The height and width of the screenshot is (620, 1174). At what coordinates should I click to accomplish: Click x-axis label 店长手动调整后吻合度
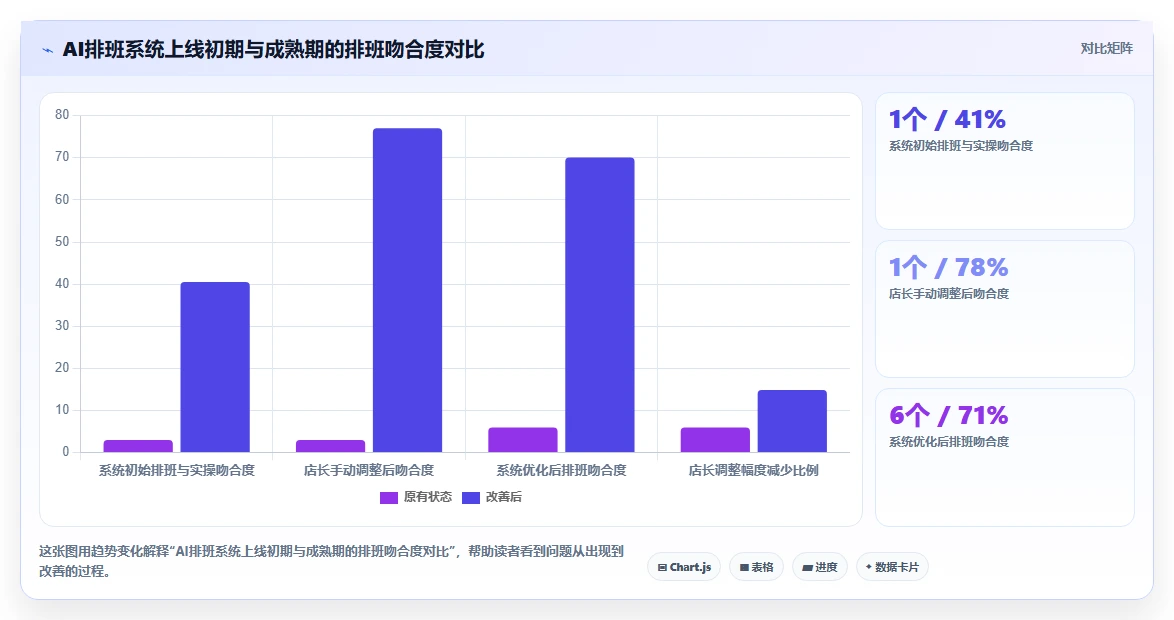pos(369,470)
